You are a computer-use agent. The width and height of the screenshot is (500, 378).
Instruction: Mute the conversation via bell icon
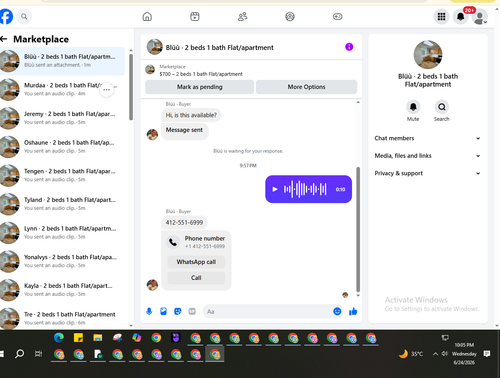tap(413, 107)
